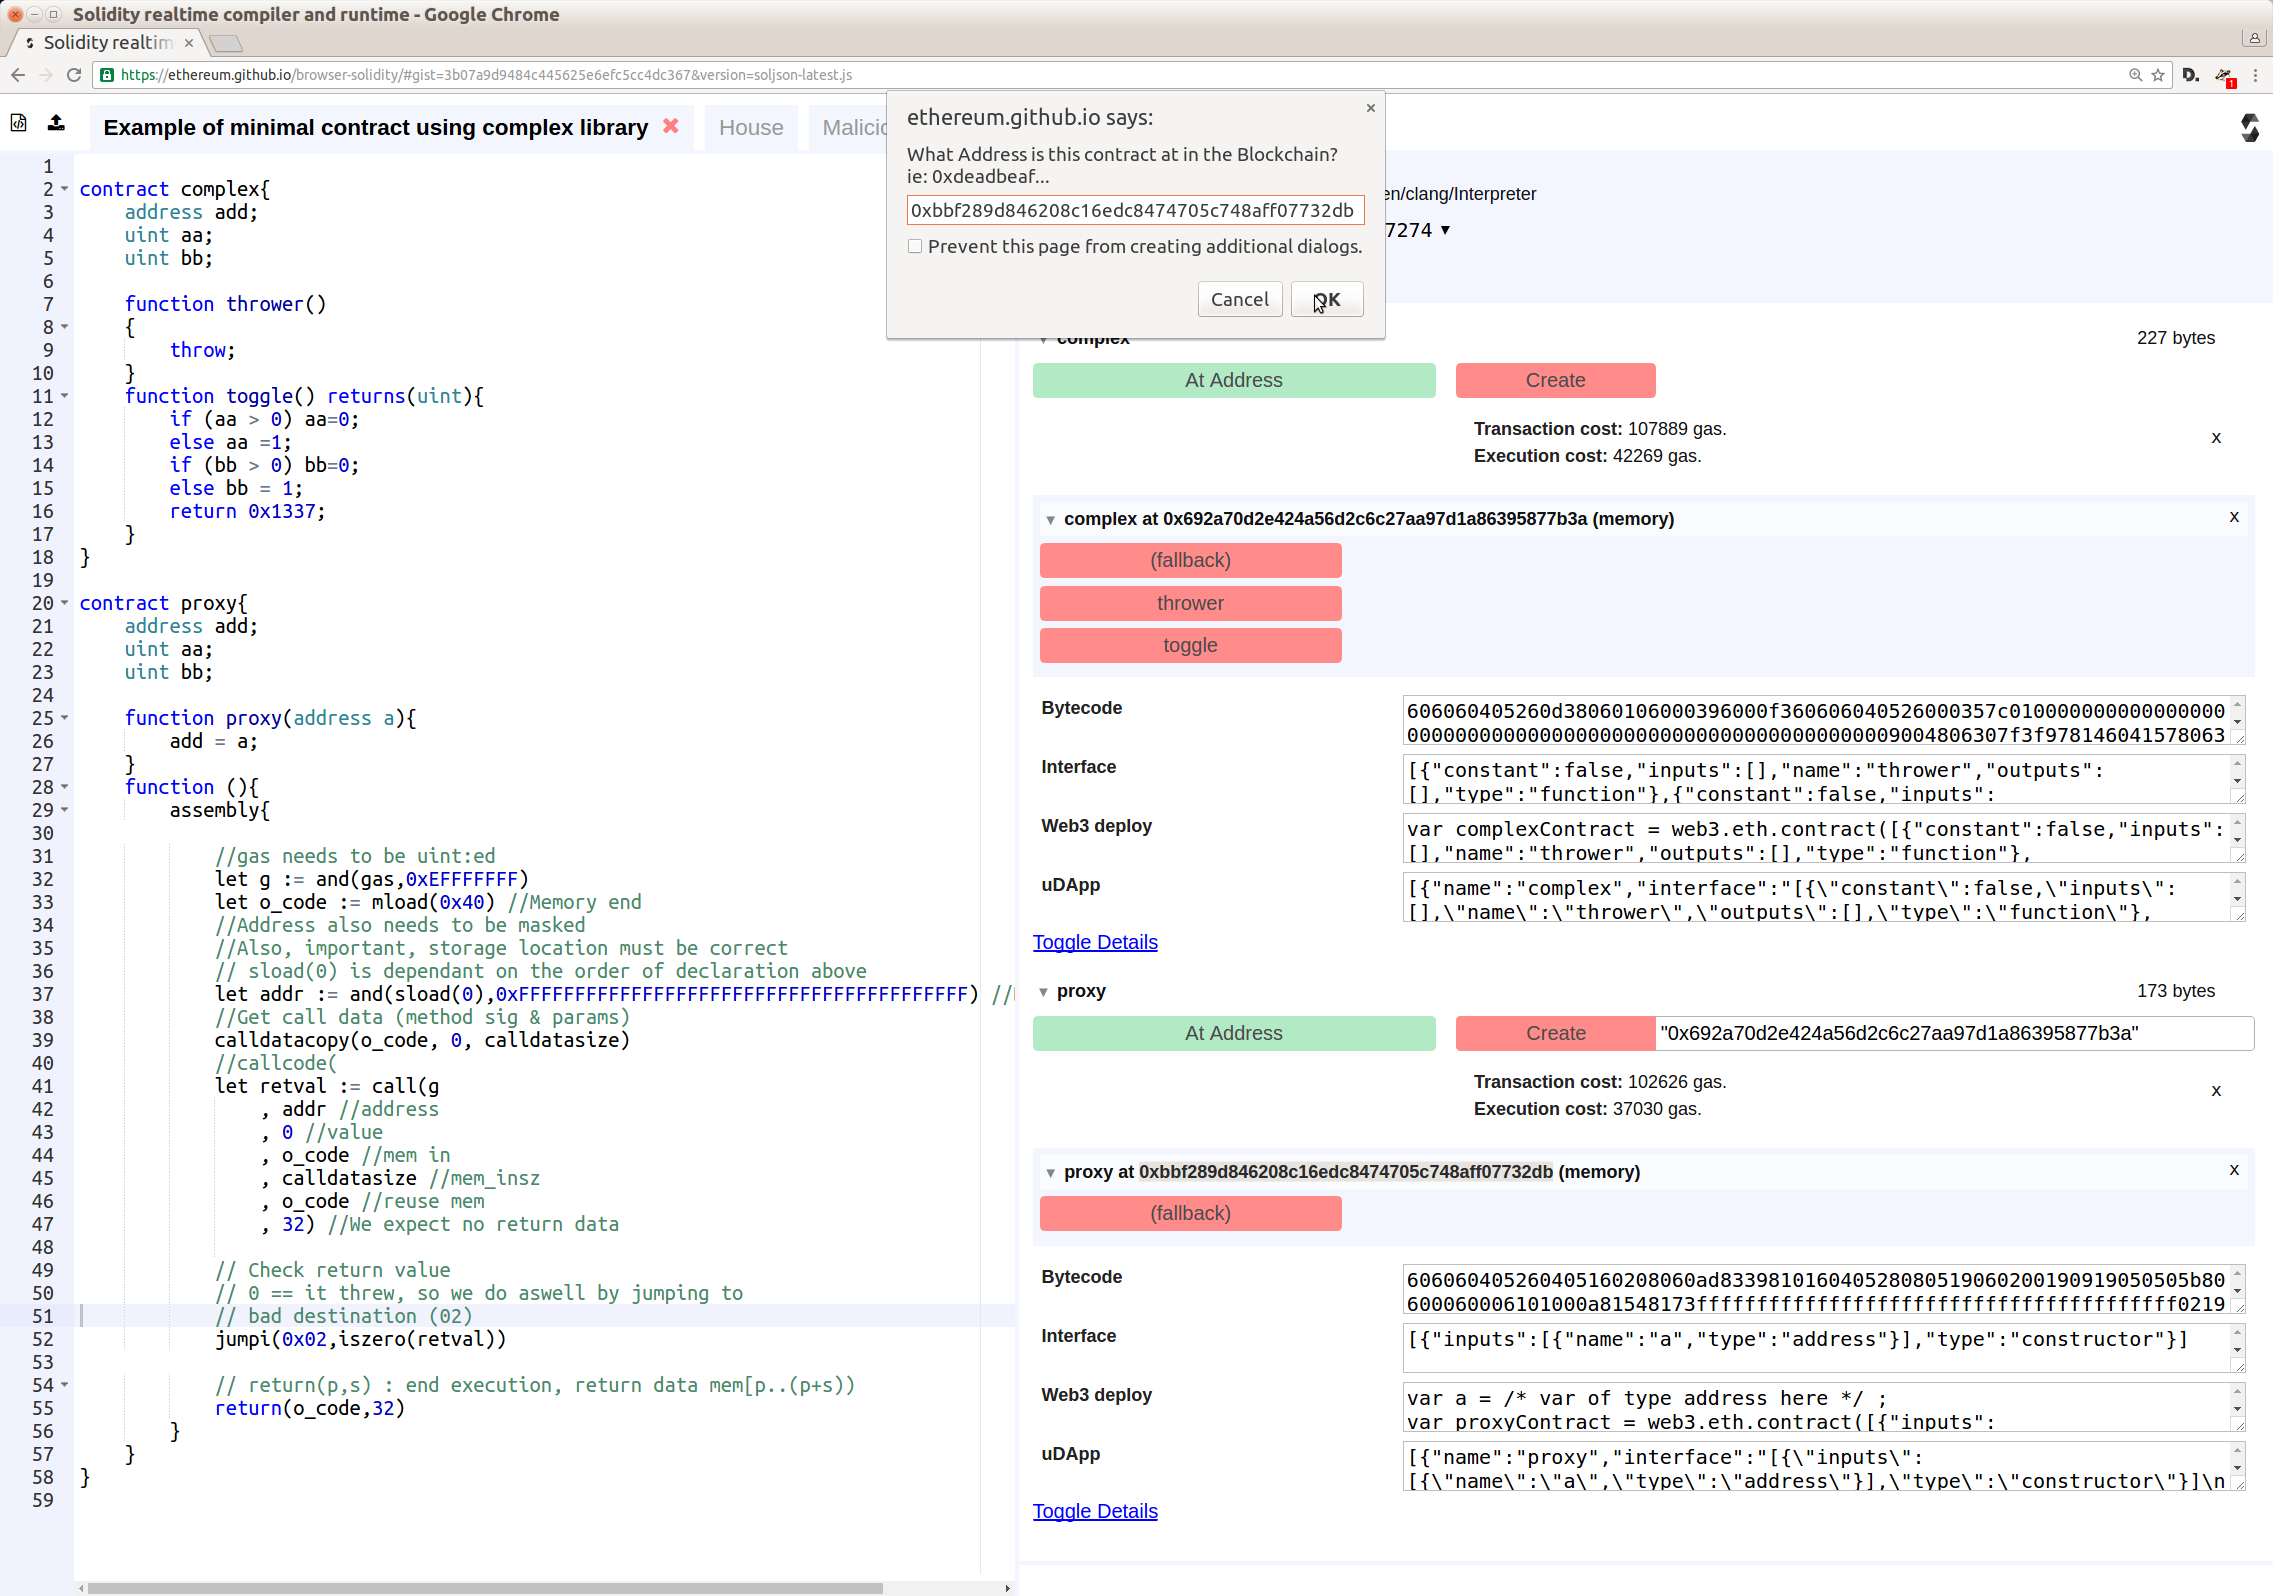Click the upload/publish gist icon
Viewport: 2273px width, 1596px height.
click(x=57, y=123)
